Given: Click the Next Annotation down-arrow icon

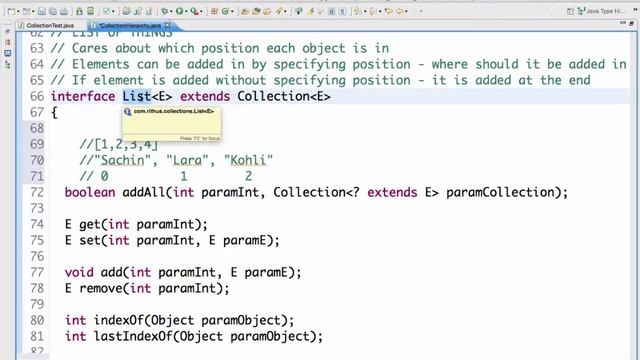Looking at the screenshot, I should coord(357,11).
